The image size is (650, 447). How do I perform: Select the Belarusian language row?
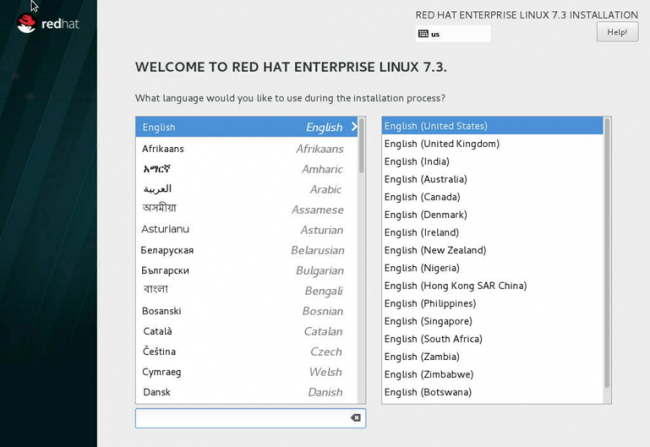pyautogui.click(x=247, y=250)
